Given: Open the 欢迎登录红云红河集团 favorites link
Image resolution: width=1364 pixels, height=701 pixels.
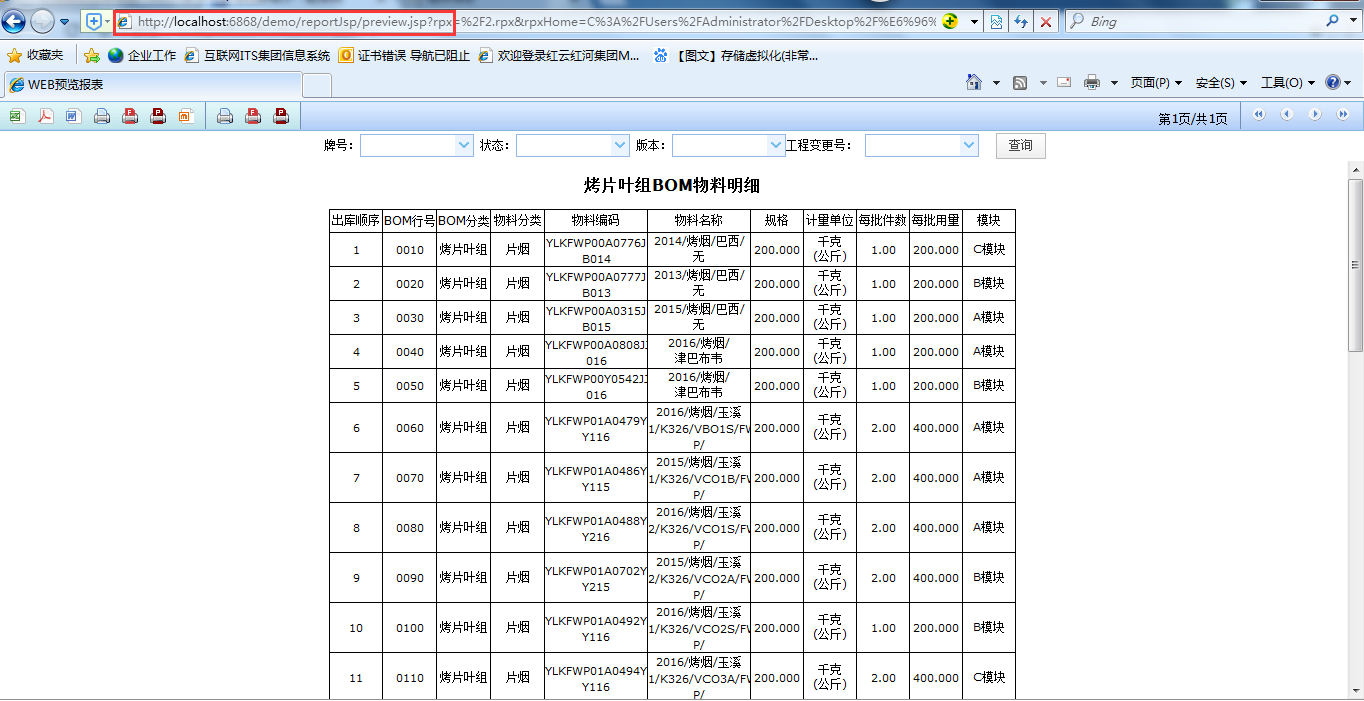Looking at the screenshot, I should point(559,55).
